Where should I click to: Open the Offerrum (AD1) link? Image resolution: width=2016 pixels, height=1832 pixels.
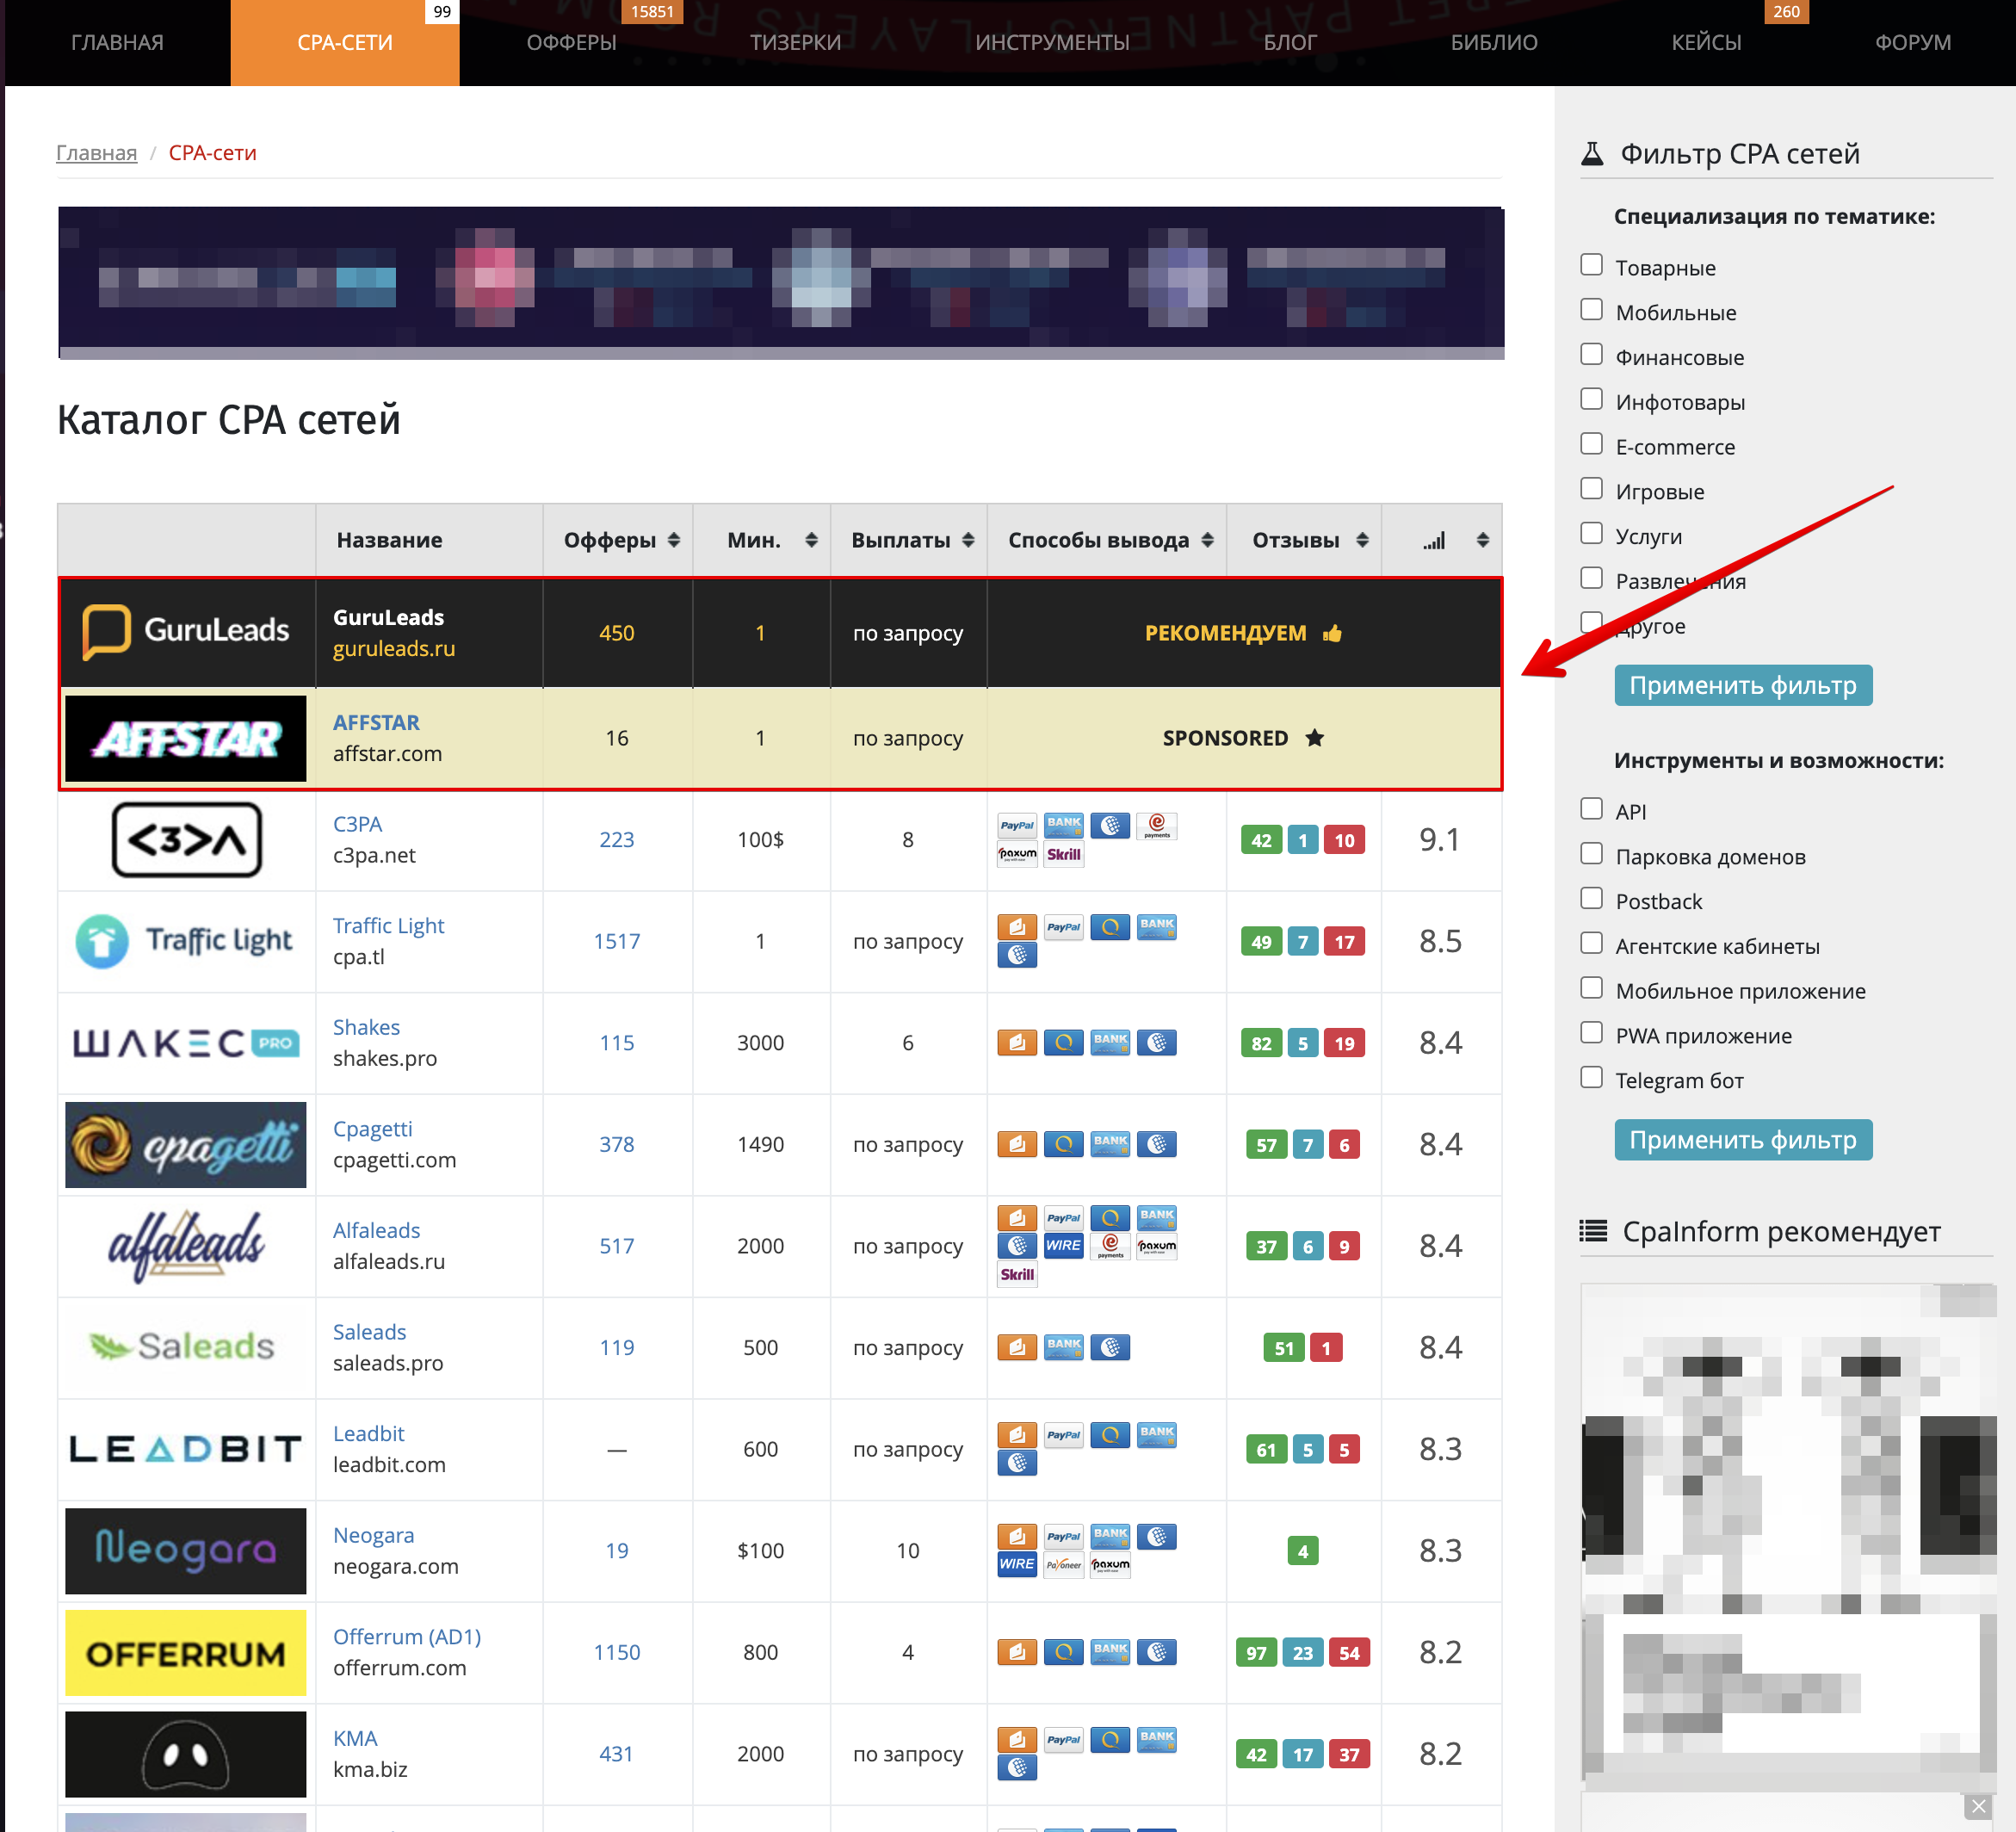pos(407,1637)
